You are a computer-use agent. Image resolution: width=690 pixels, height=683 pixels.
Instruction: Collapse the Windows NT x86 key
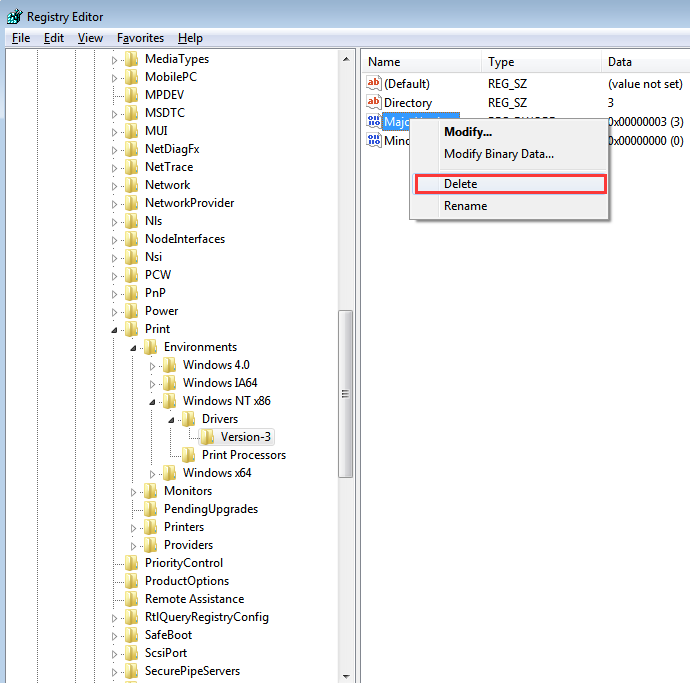pos(152,401)
